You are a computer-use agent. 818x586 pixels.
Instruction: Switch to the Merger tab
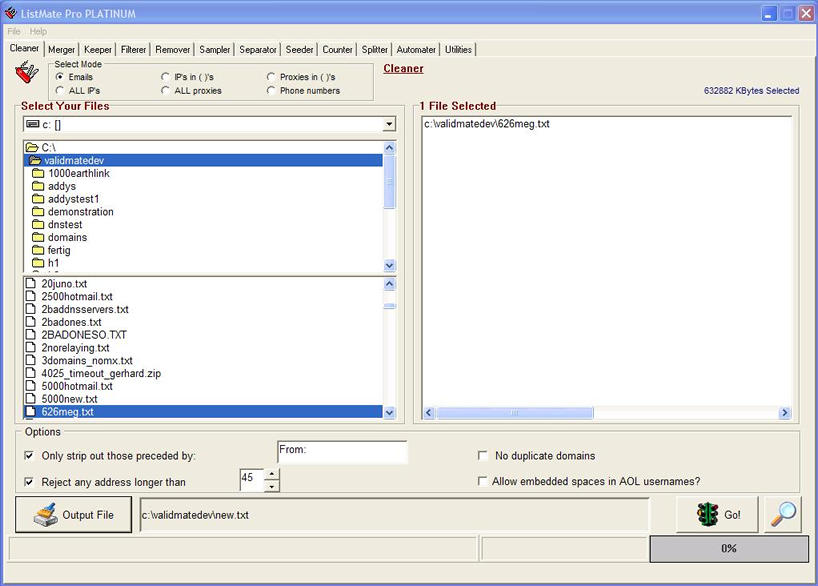point(61,49)
